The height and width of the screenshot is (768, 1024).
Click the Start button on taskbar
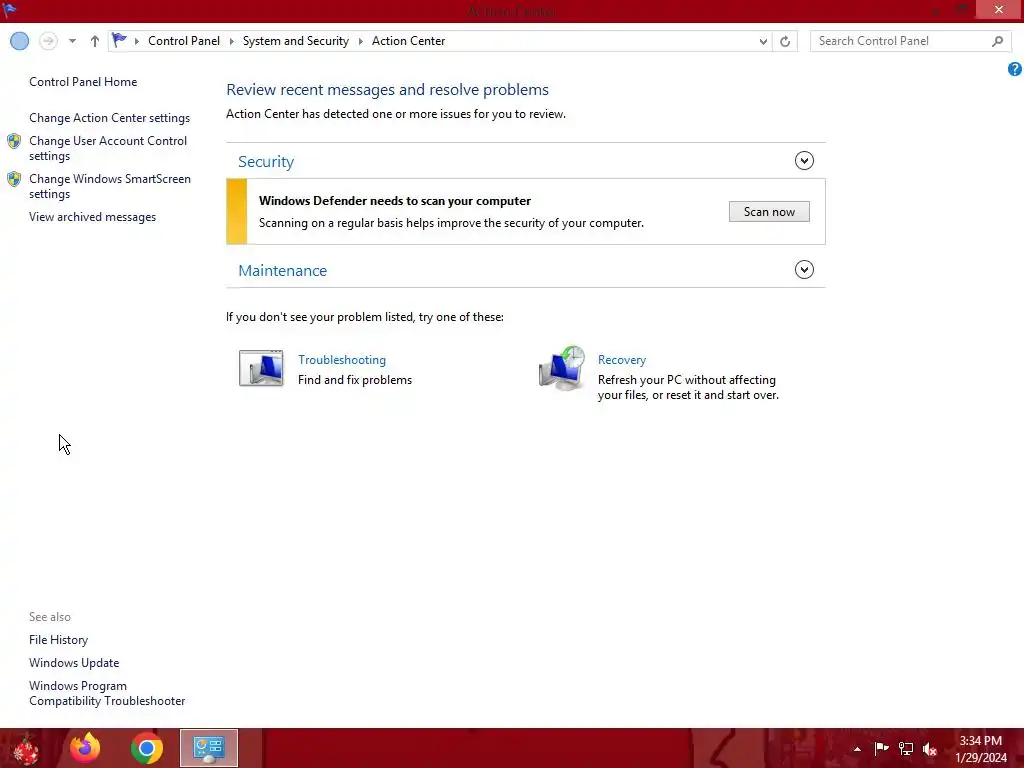pyautogui.click(x=25, y=748)
